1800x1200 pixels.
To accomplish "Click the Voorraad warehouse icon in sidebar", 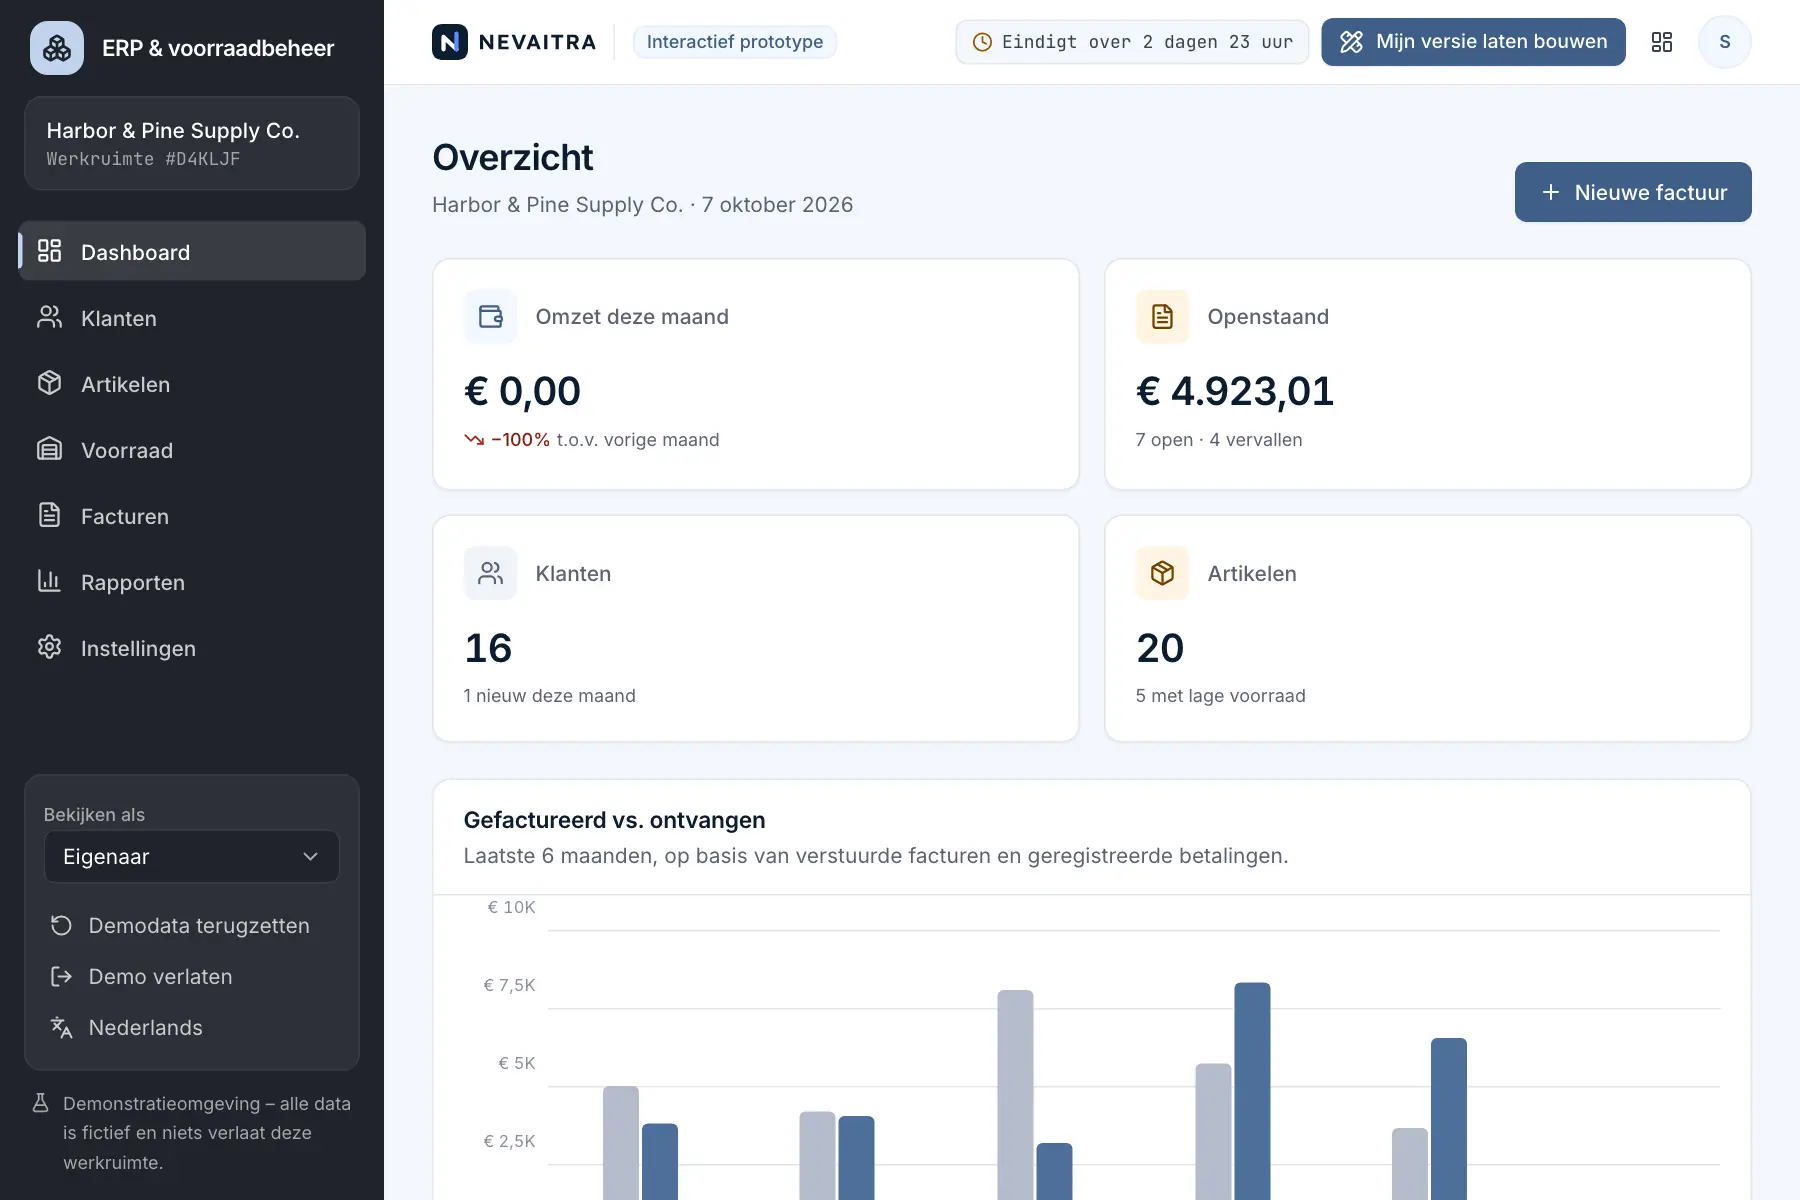I will click(x=49, y=449).
